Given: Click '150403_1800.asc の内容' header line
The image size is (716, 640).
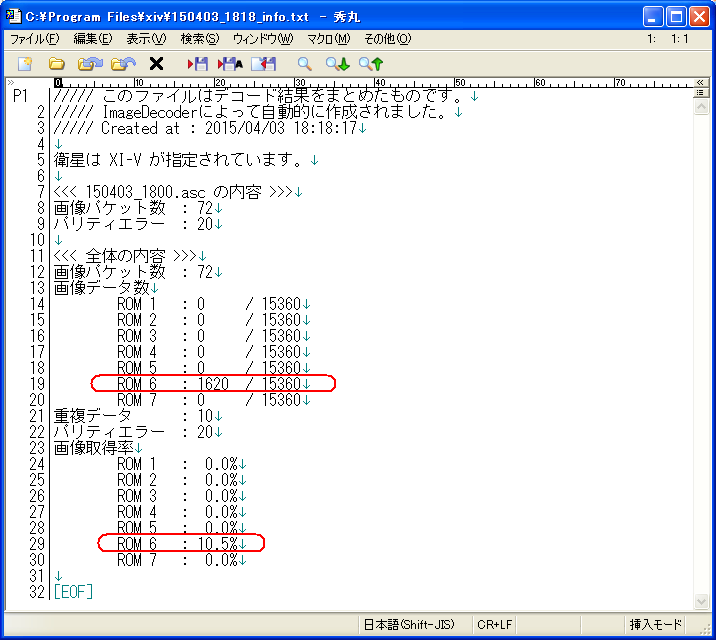Looking at the screenshot, I should (178, 192).
